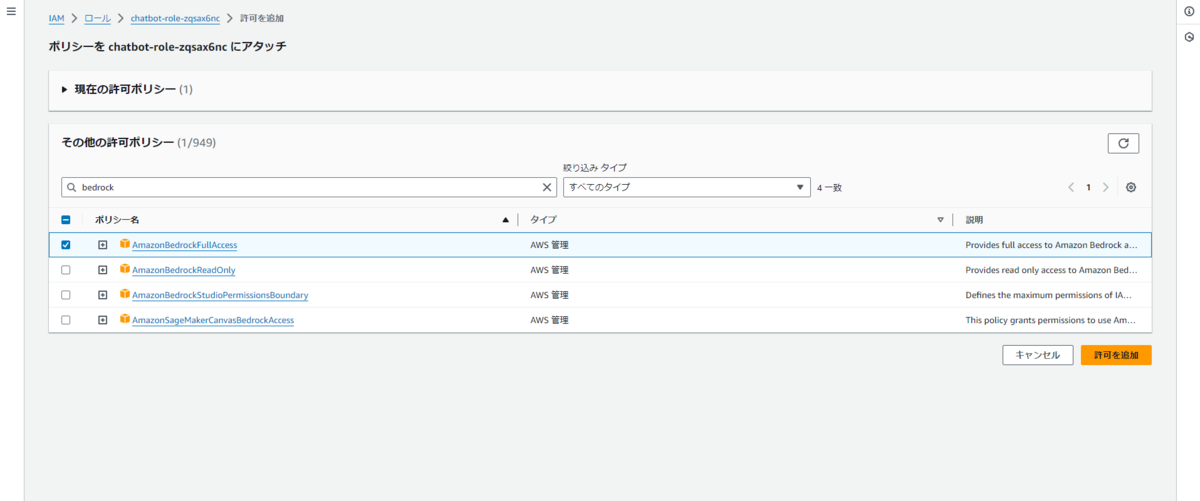Expand AmazonBedrockReadOnly policy details

(x=102, y=270)
